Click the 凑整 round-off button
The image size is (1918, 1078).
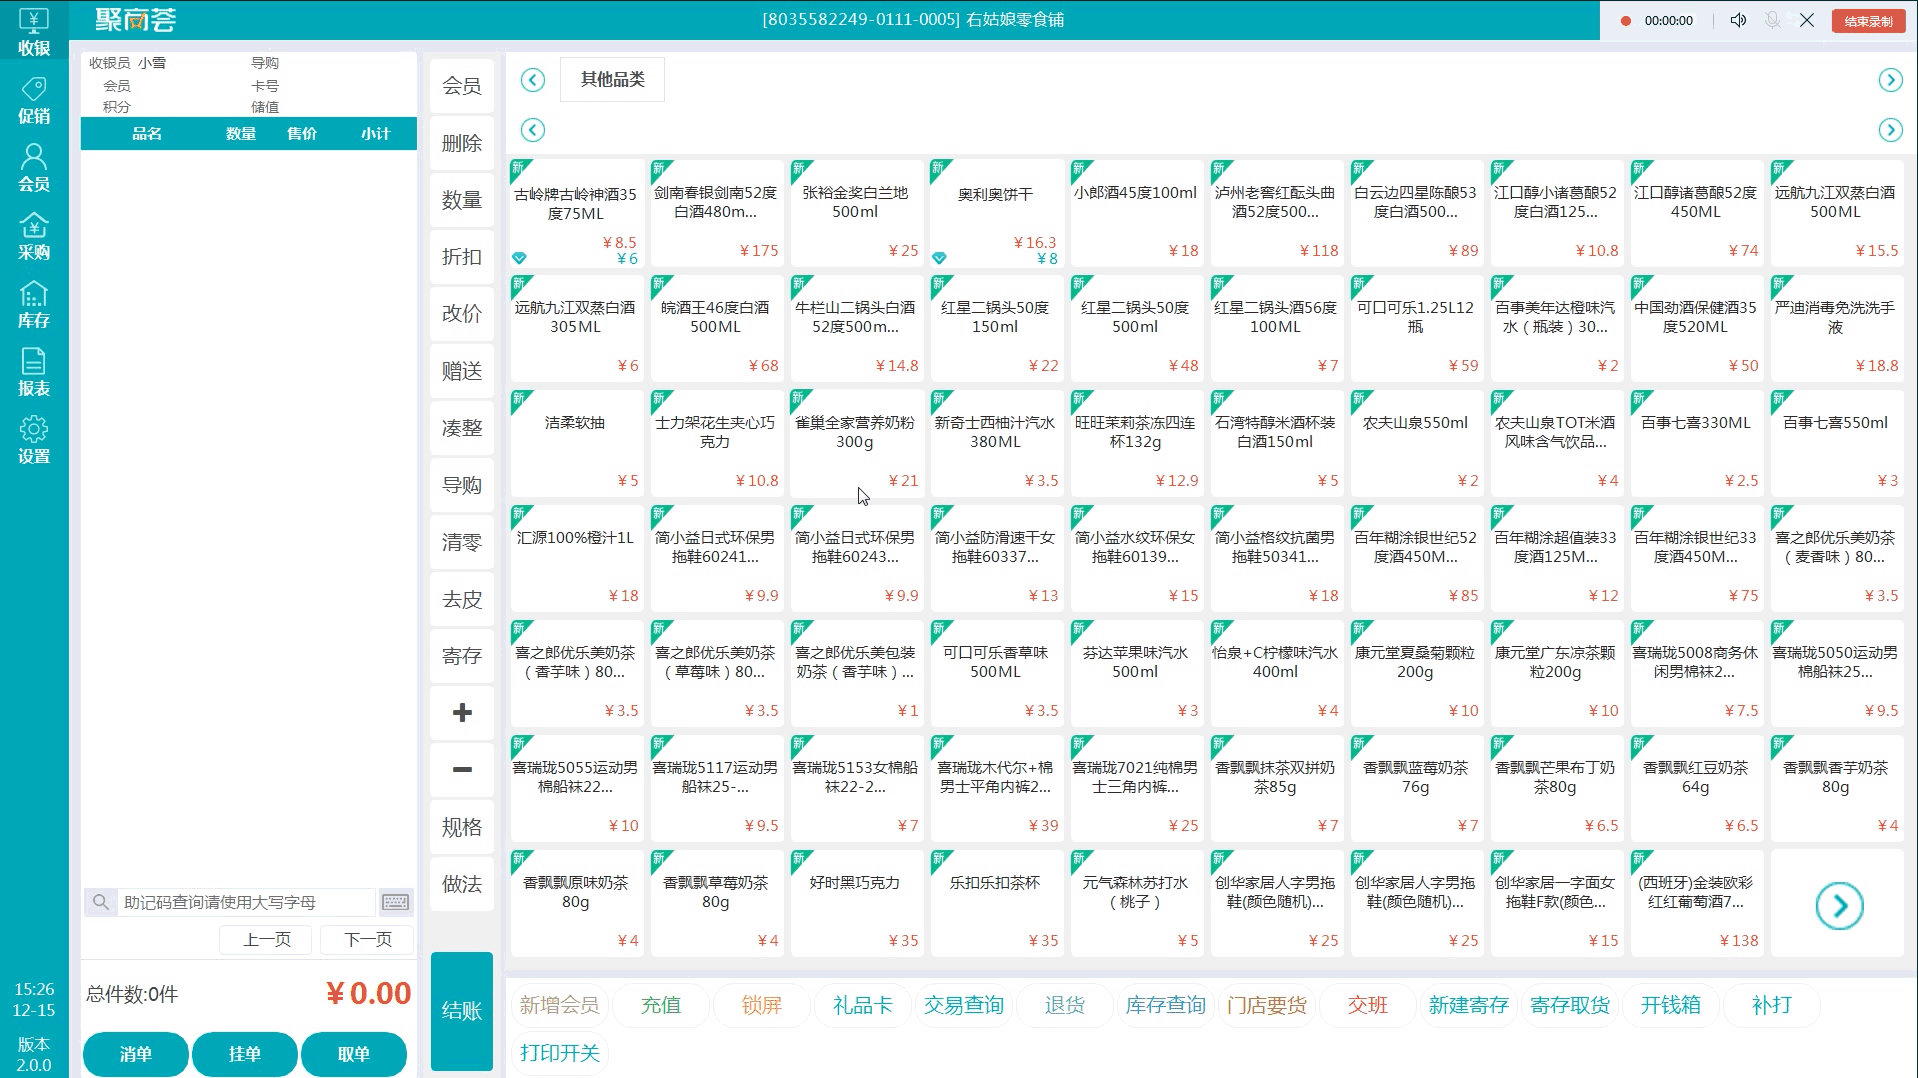pos(462,428)
